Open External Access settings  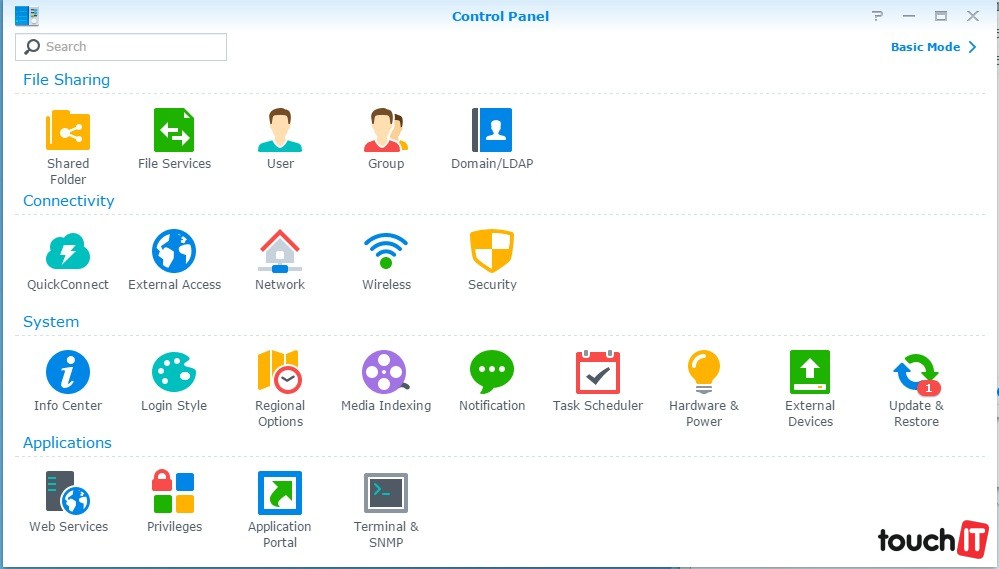pos(174,252)
